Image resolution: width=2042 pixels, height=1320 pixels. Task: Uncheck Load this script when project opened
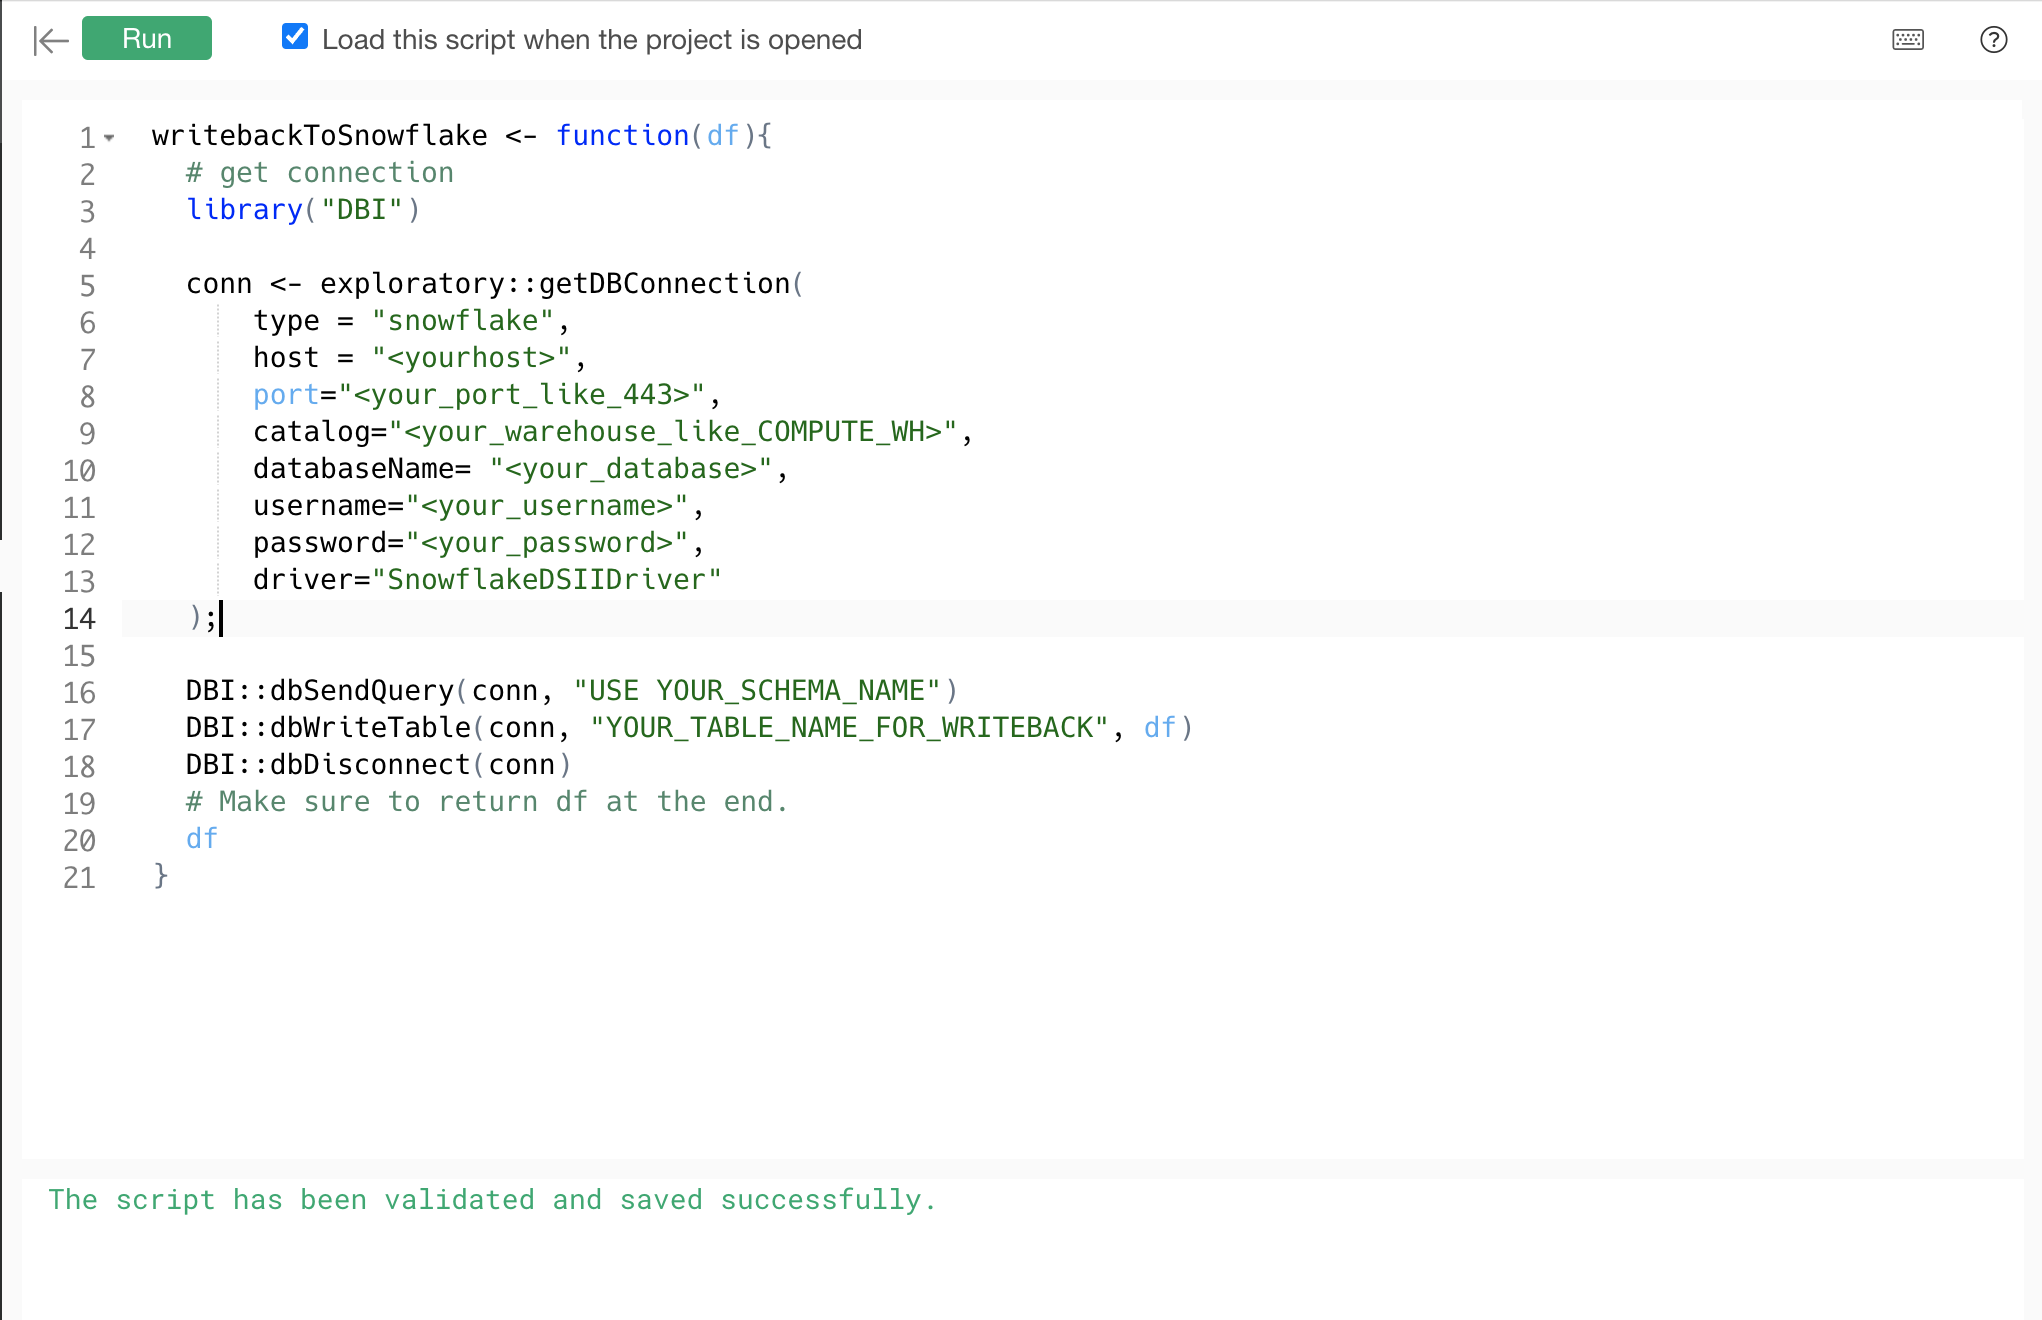(x=295, y=37)
